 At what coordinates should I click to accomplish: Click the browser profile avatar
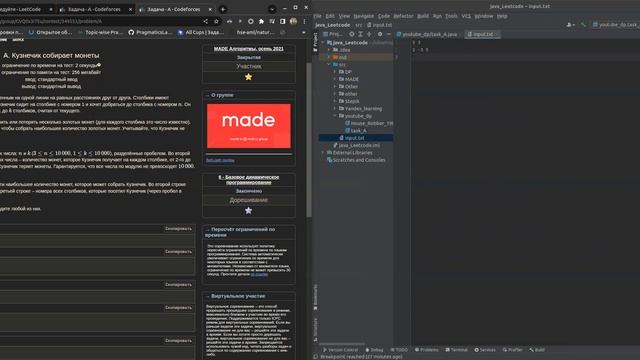(293, 21)
